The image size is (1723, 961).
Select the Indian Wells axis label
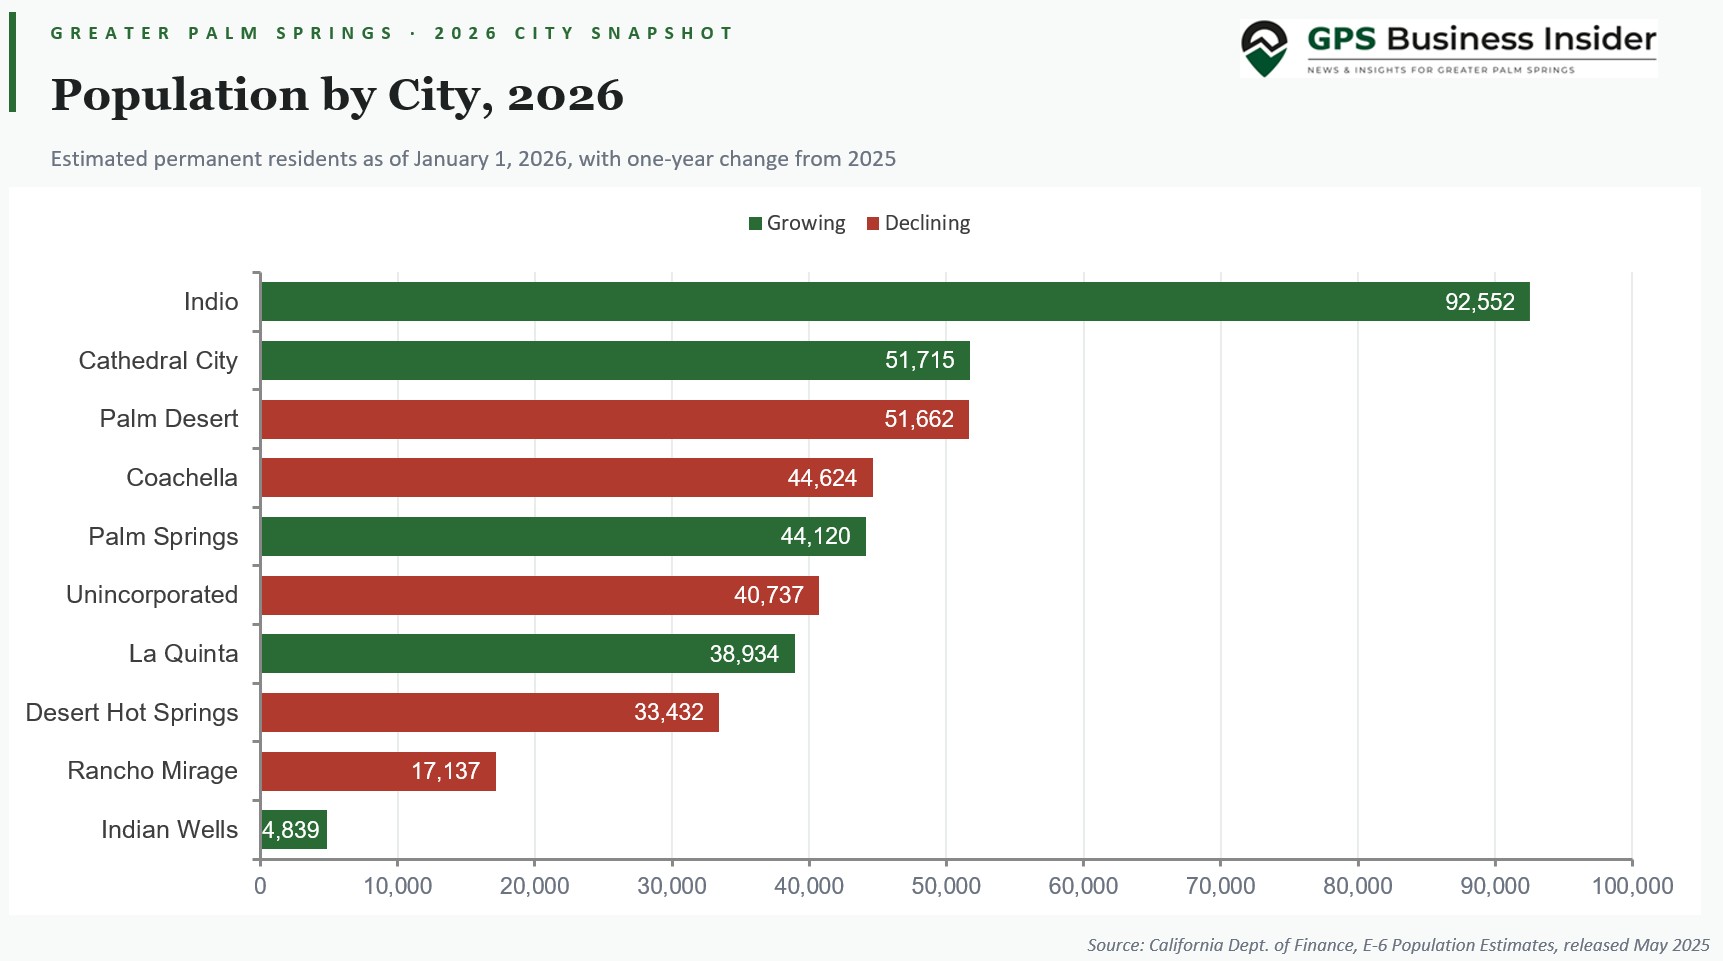[169, 830]
